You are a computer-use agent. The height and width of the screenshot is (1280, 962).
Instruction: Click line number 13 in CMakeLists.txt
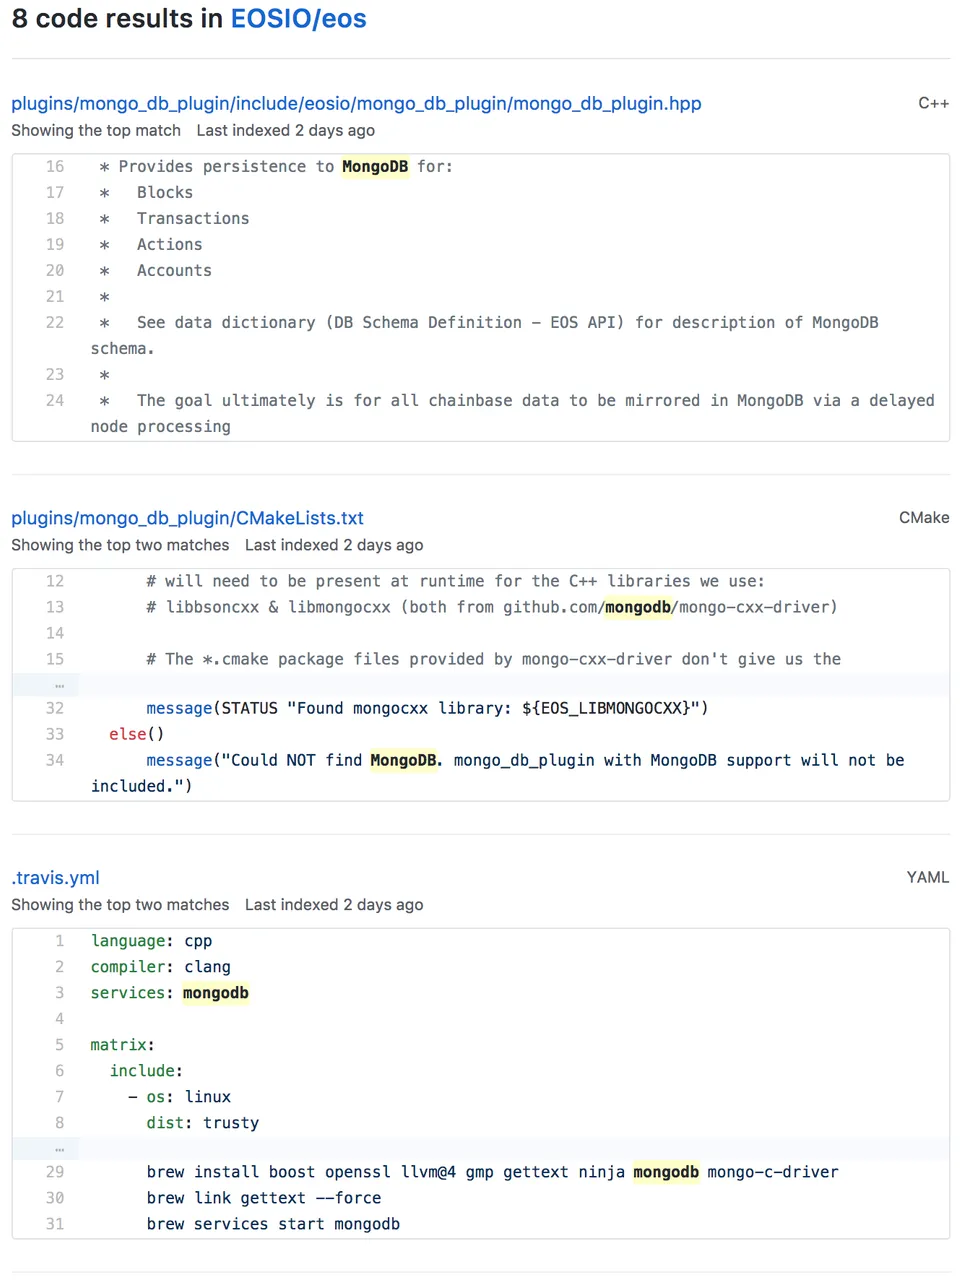(55, 607)
